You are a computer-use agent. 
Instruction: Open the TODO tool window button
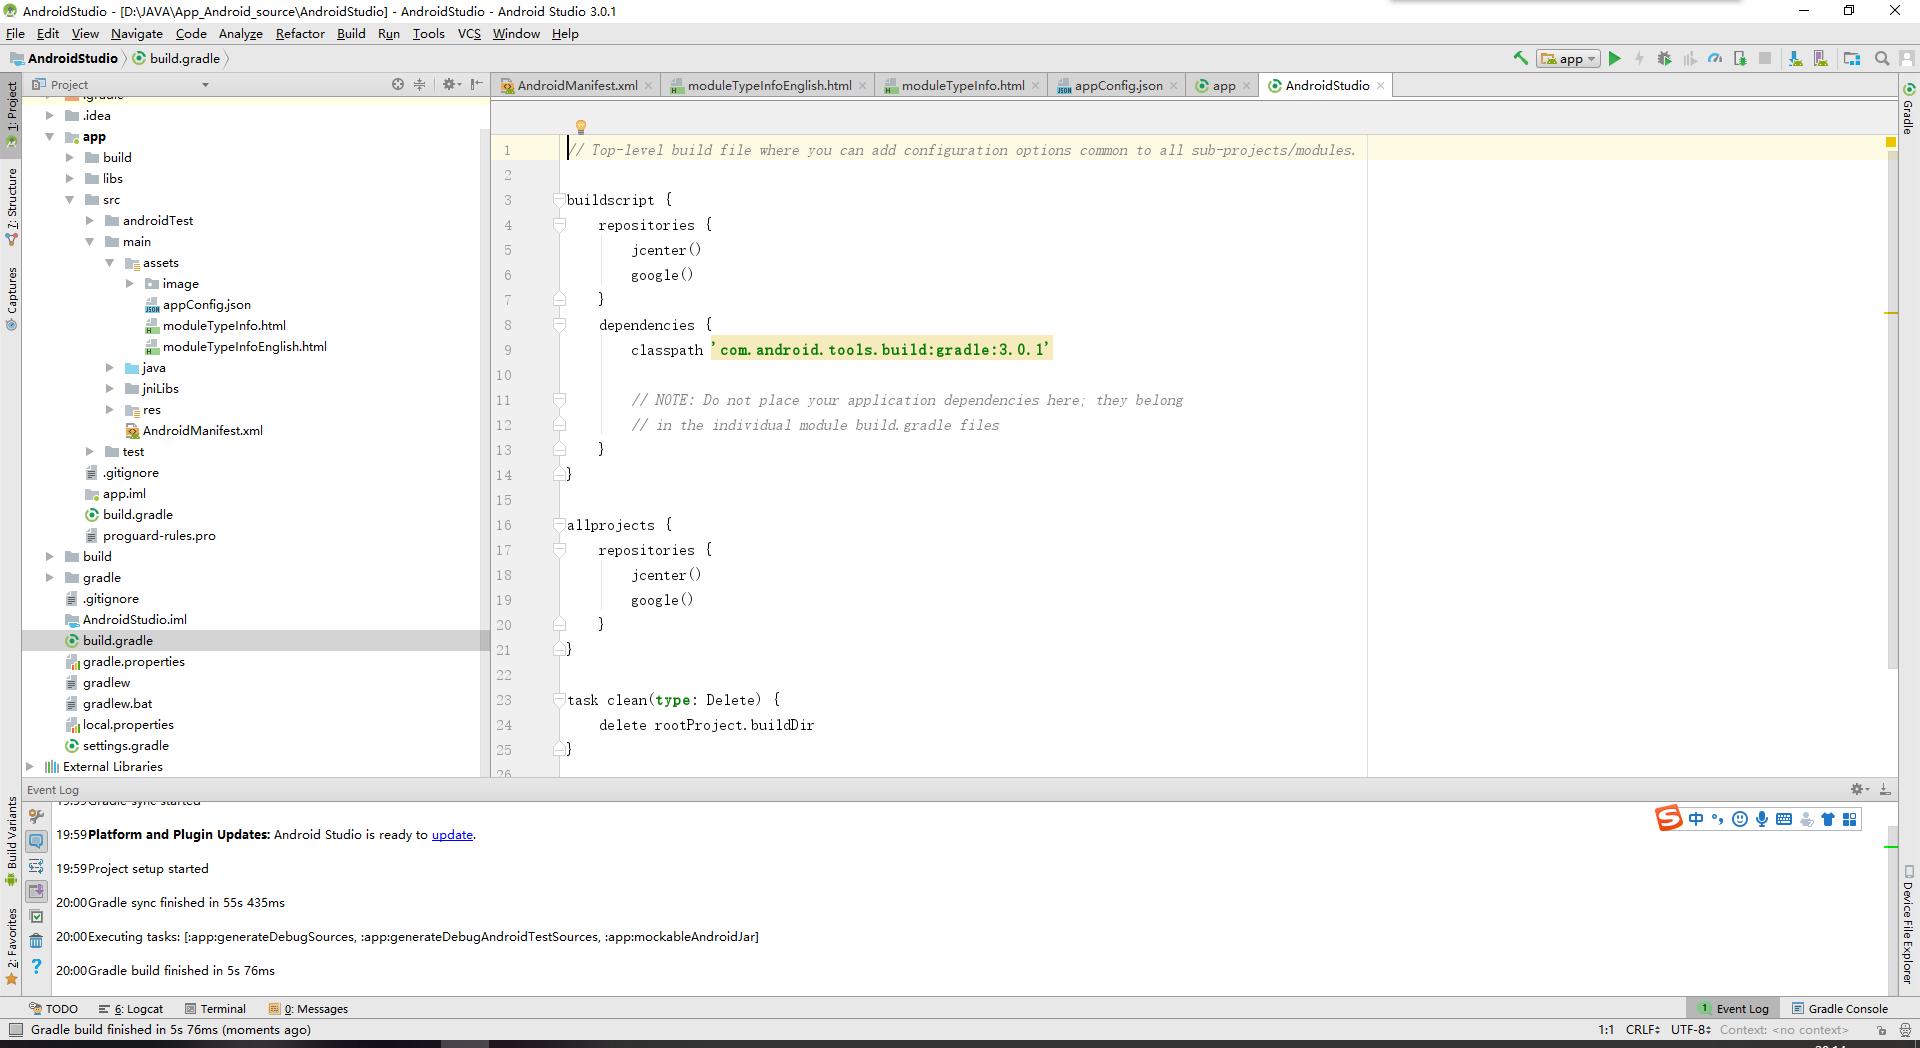[53, 1009]
